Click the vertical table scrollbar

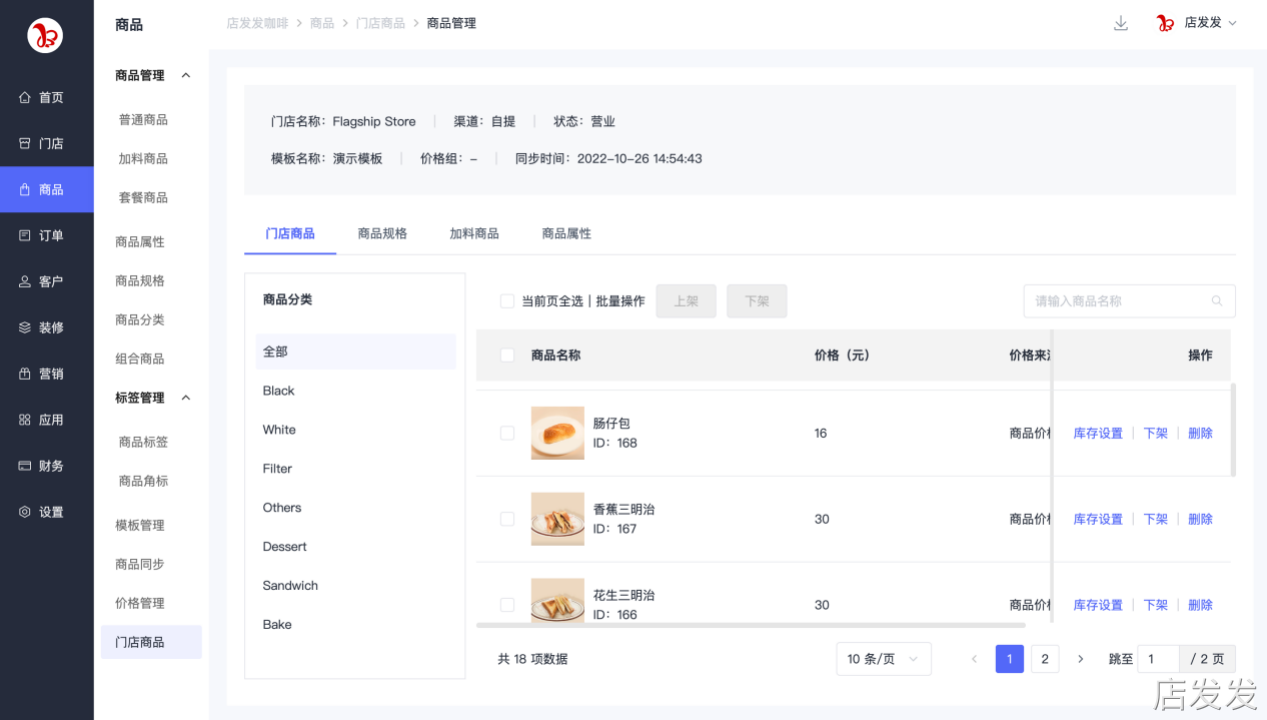click(1232, 429)
